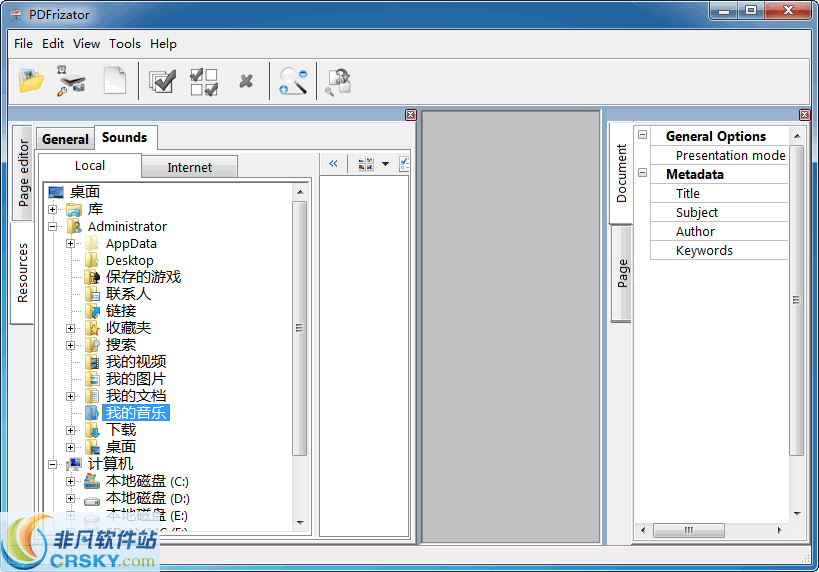
Task: Select the Desktop folder in tree
Action: (x=129, y=261)
